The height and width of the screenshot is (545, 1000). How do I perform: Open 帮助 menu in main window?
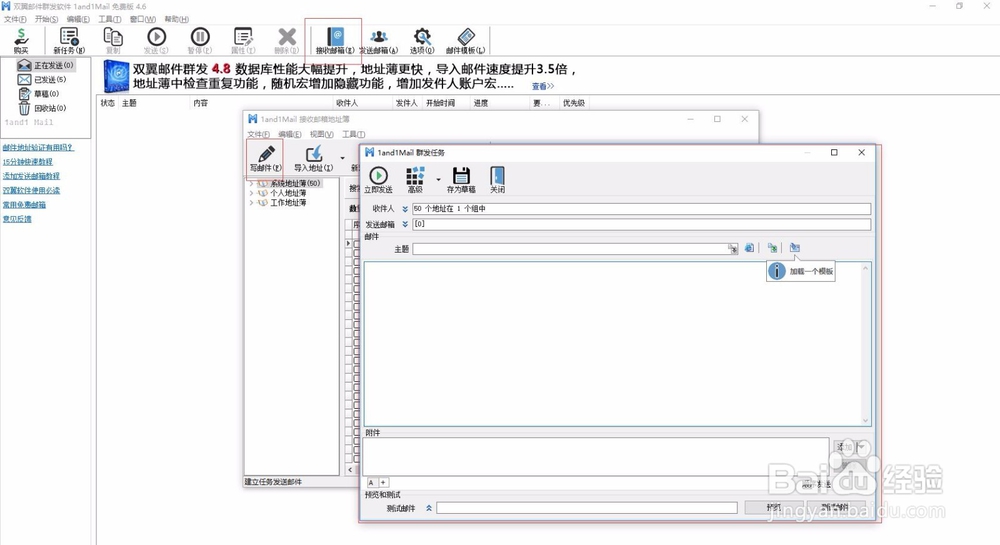click(177, 19)
